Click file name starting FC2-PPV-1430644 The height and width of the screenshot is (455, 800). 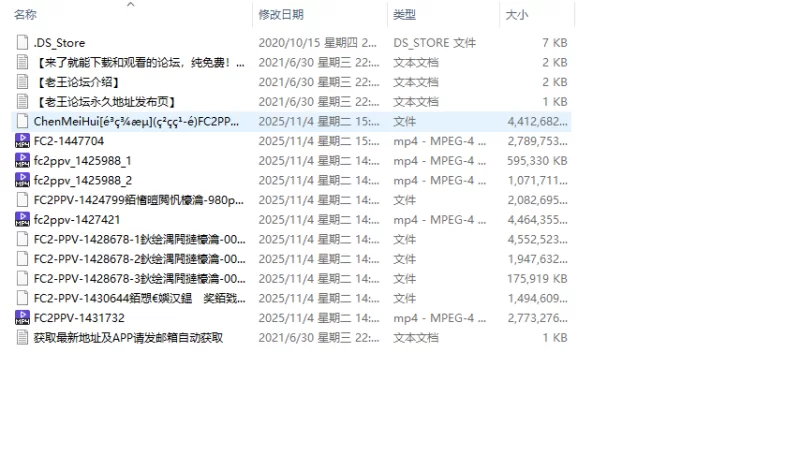[x=140, y=298]
